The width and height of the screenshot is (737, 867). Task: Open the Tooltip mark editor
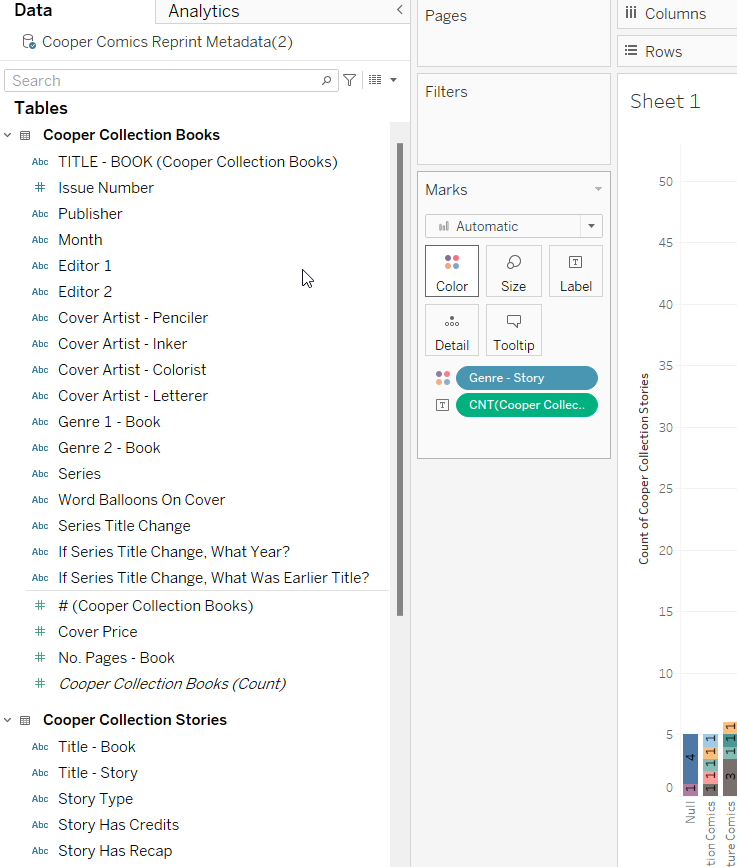click(x=513, y=330)
